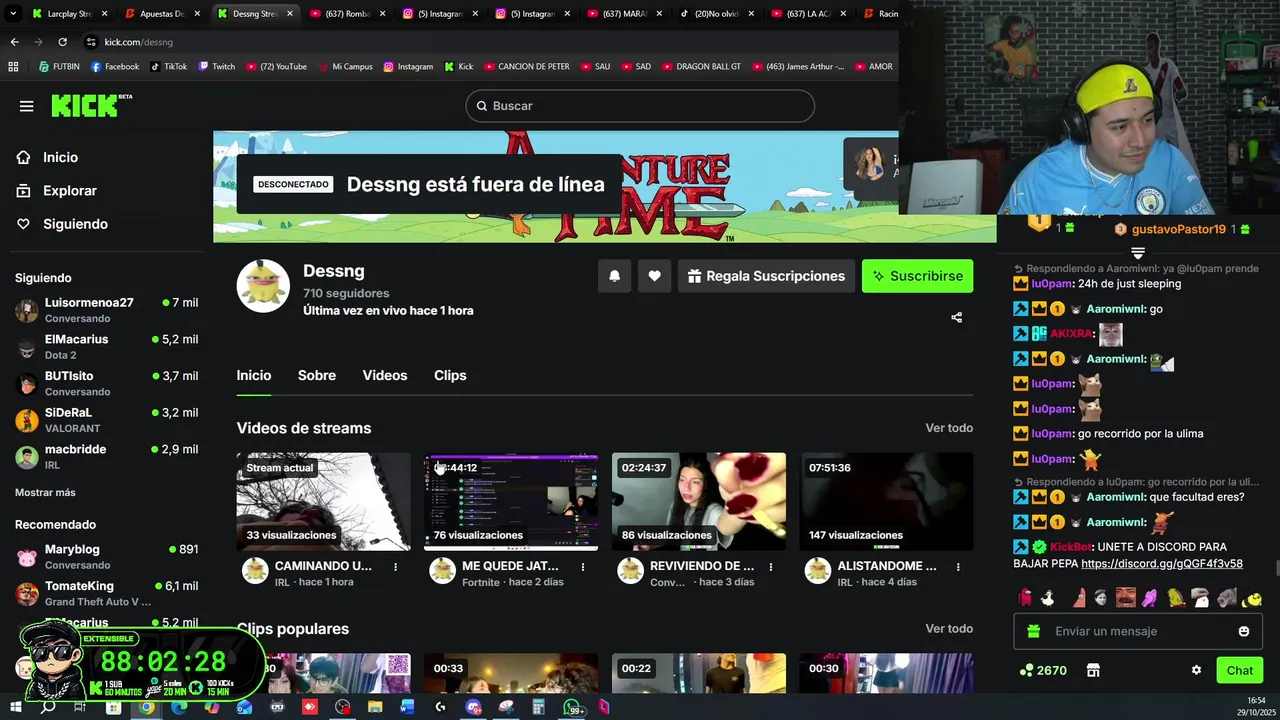The height and width of the screenshot is (720, 1280).
Task: Open the store icon in chat footer
Action: [1093, 671]
